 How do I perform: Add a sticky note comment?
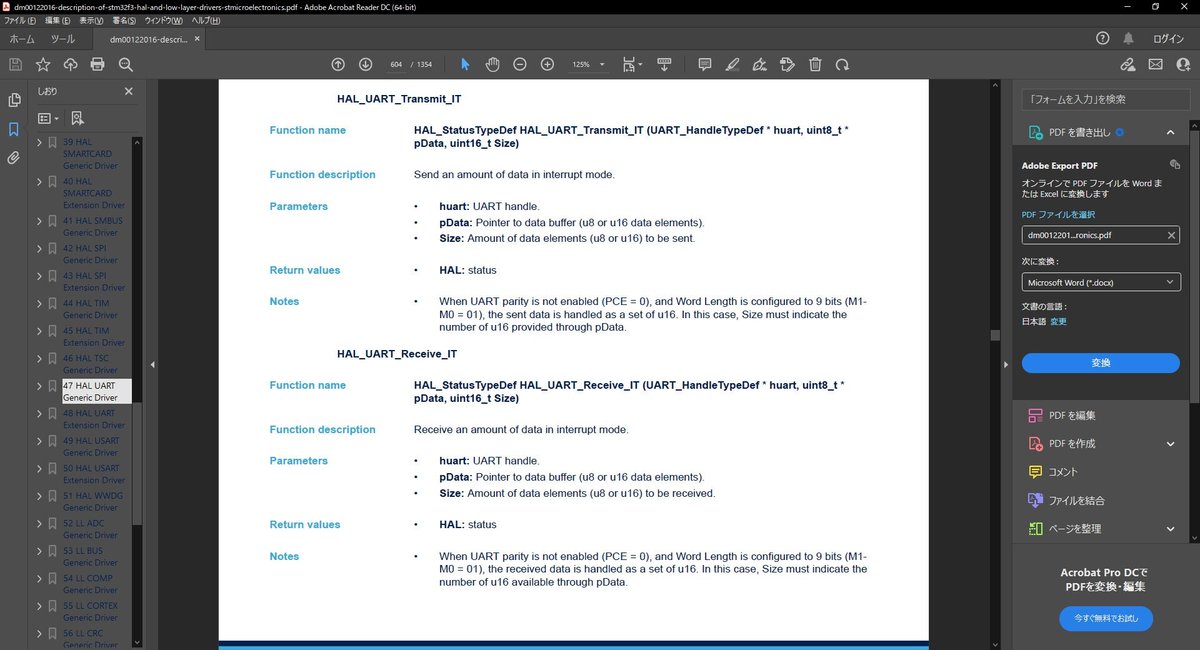click(704, 64)
